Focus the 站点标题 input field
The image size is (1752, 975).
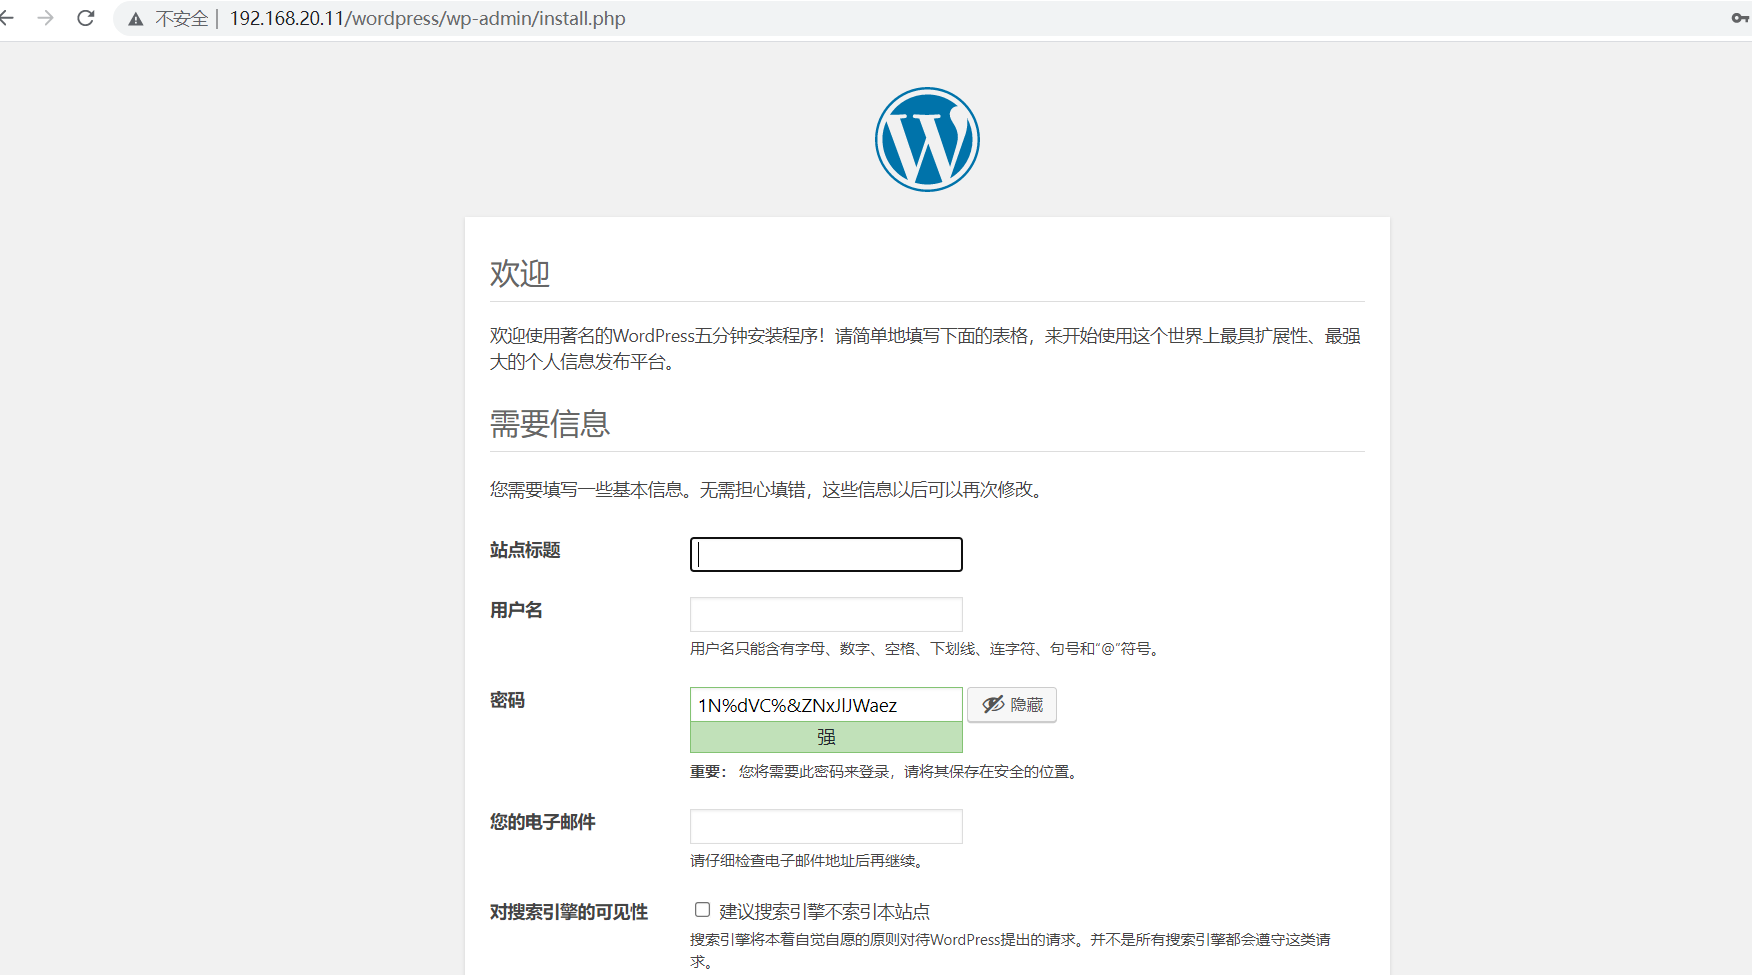coord(826,554)
